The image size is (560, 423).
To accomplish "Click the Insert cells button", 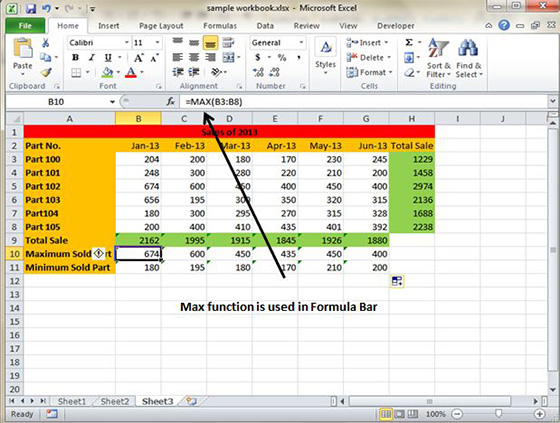I will 367,43.
